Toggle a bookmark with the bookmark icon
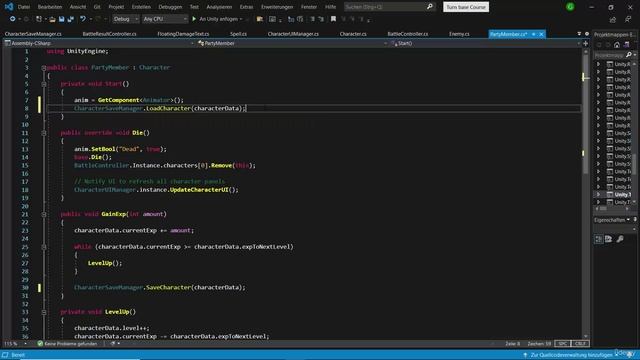640x360 pixels. tap(333, 19)
